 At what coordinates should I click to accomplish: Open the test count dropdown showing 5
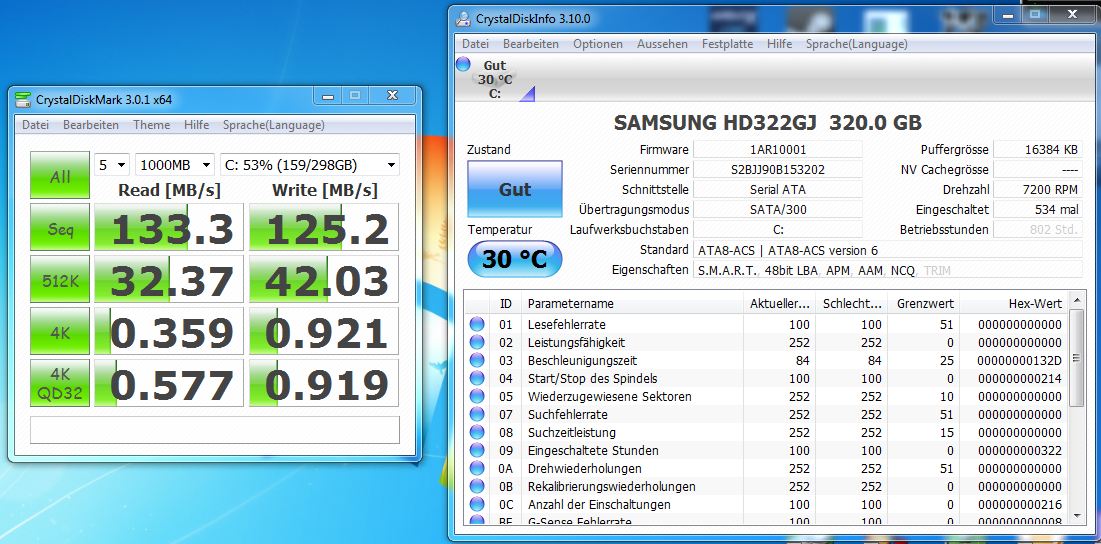point(112,165)
